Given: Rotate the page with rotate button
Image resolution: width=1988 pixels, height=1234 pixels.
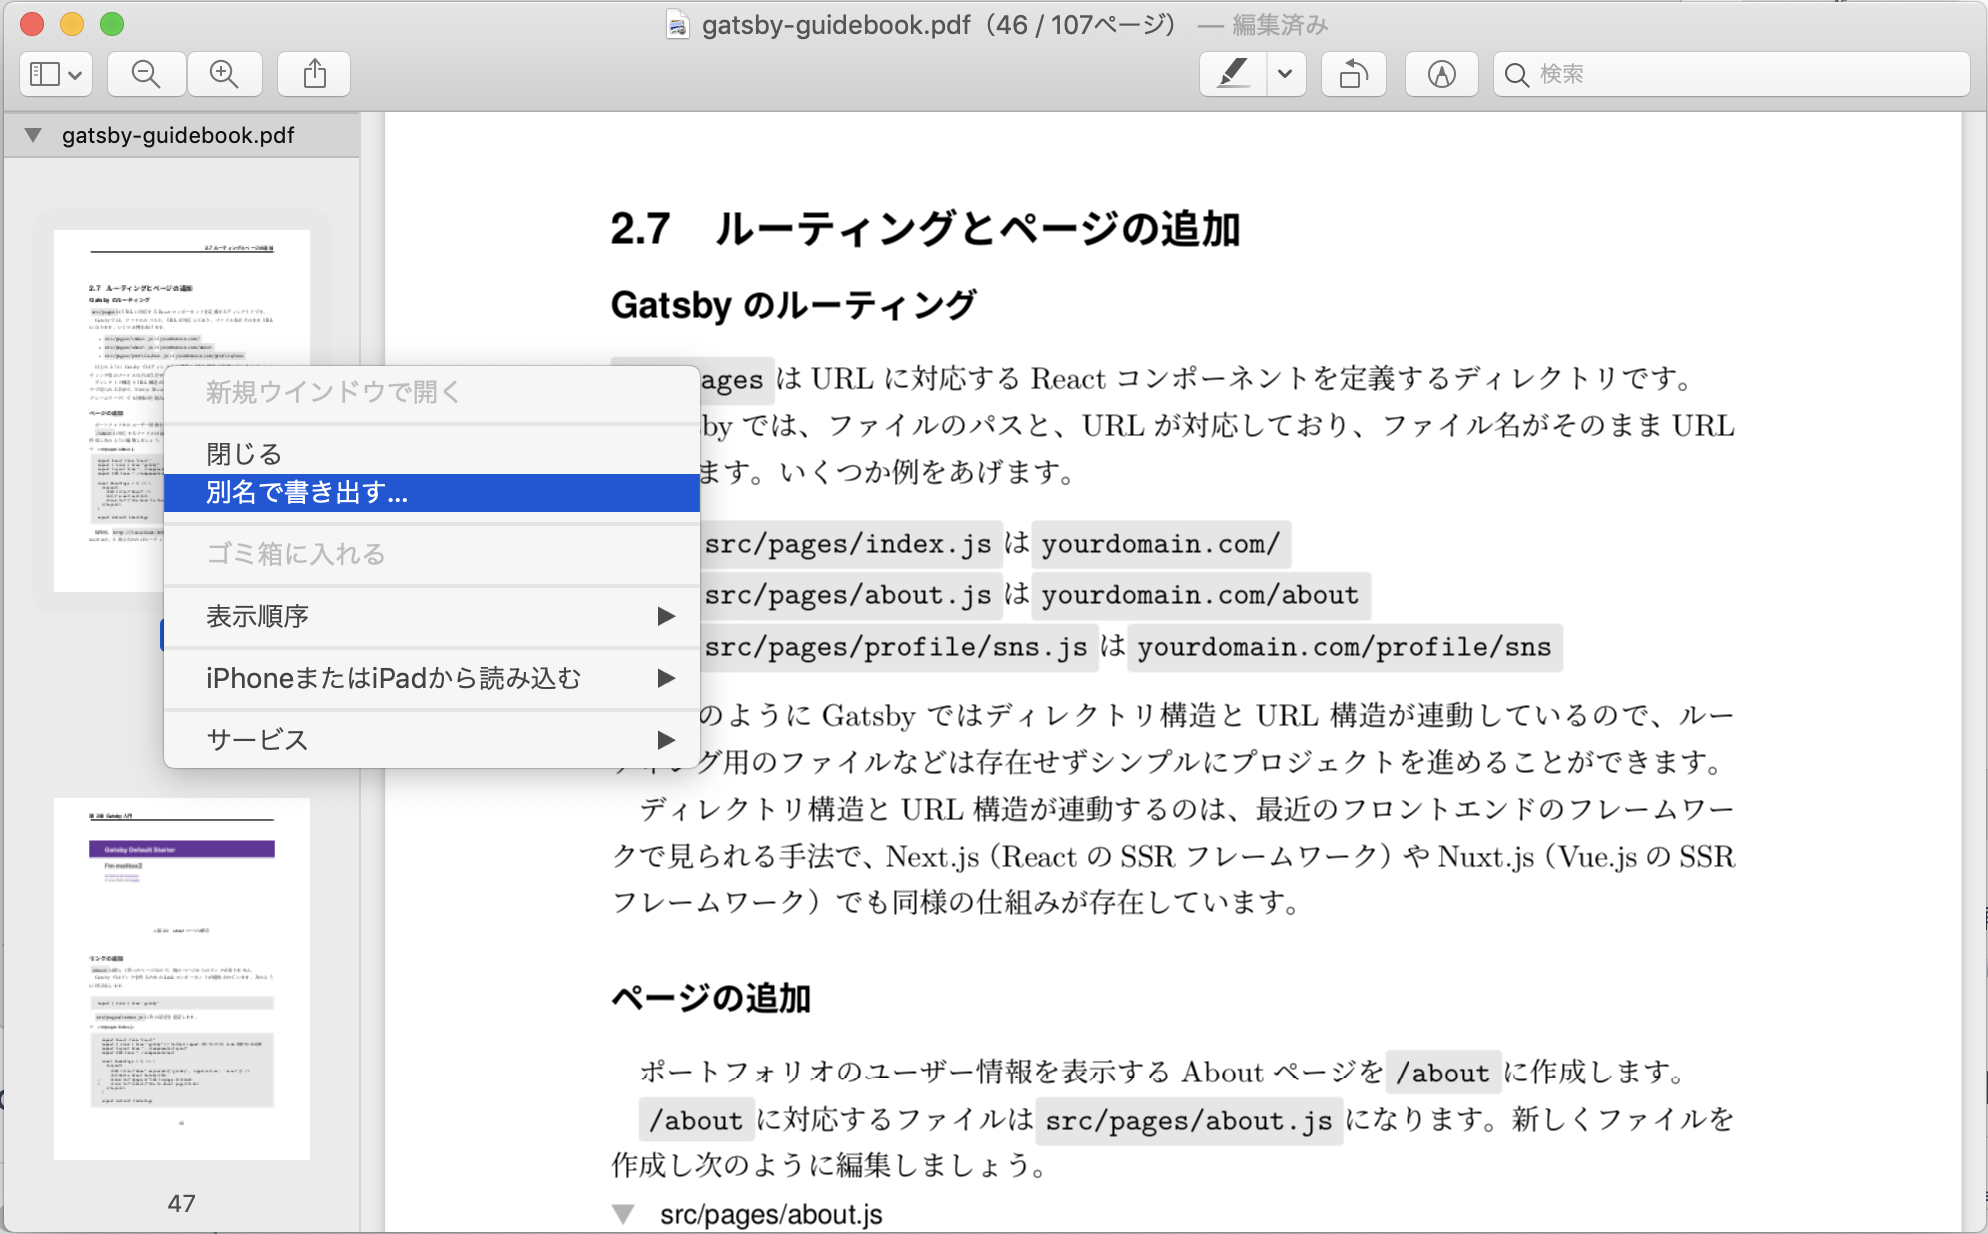Looking at the screenshot, I should click(1354, 74).
